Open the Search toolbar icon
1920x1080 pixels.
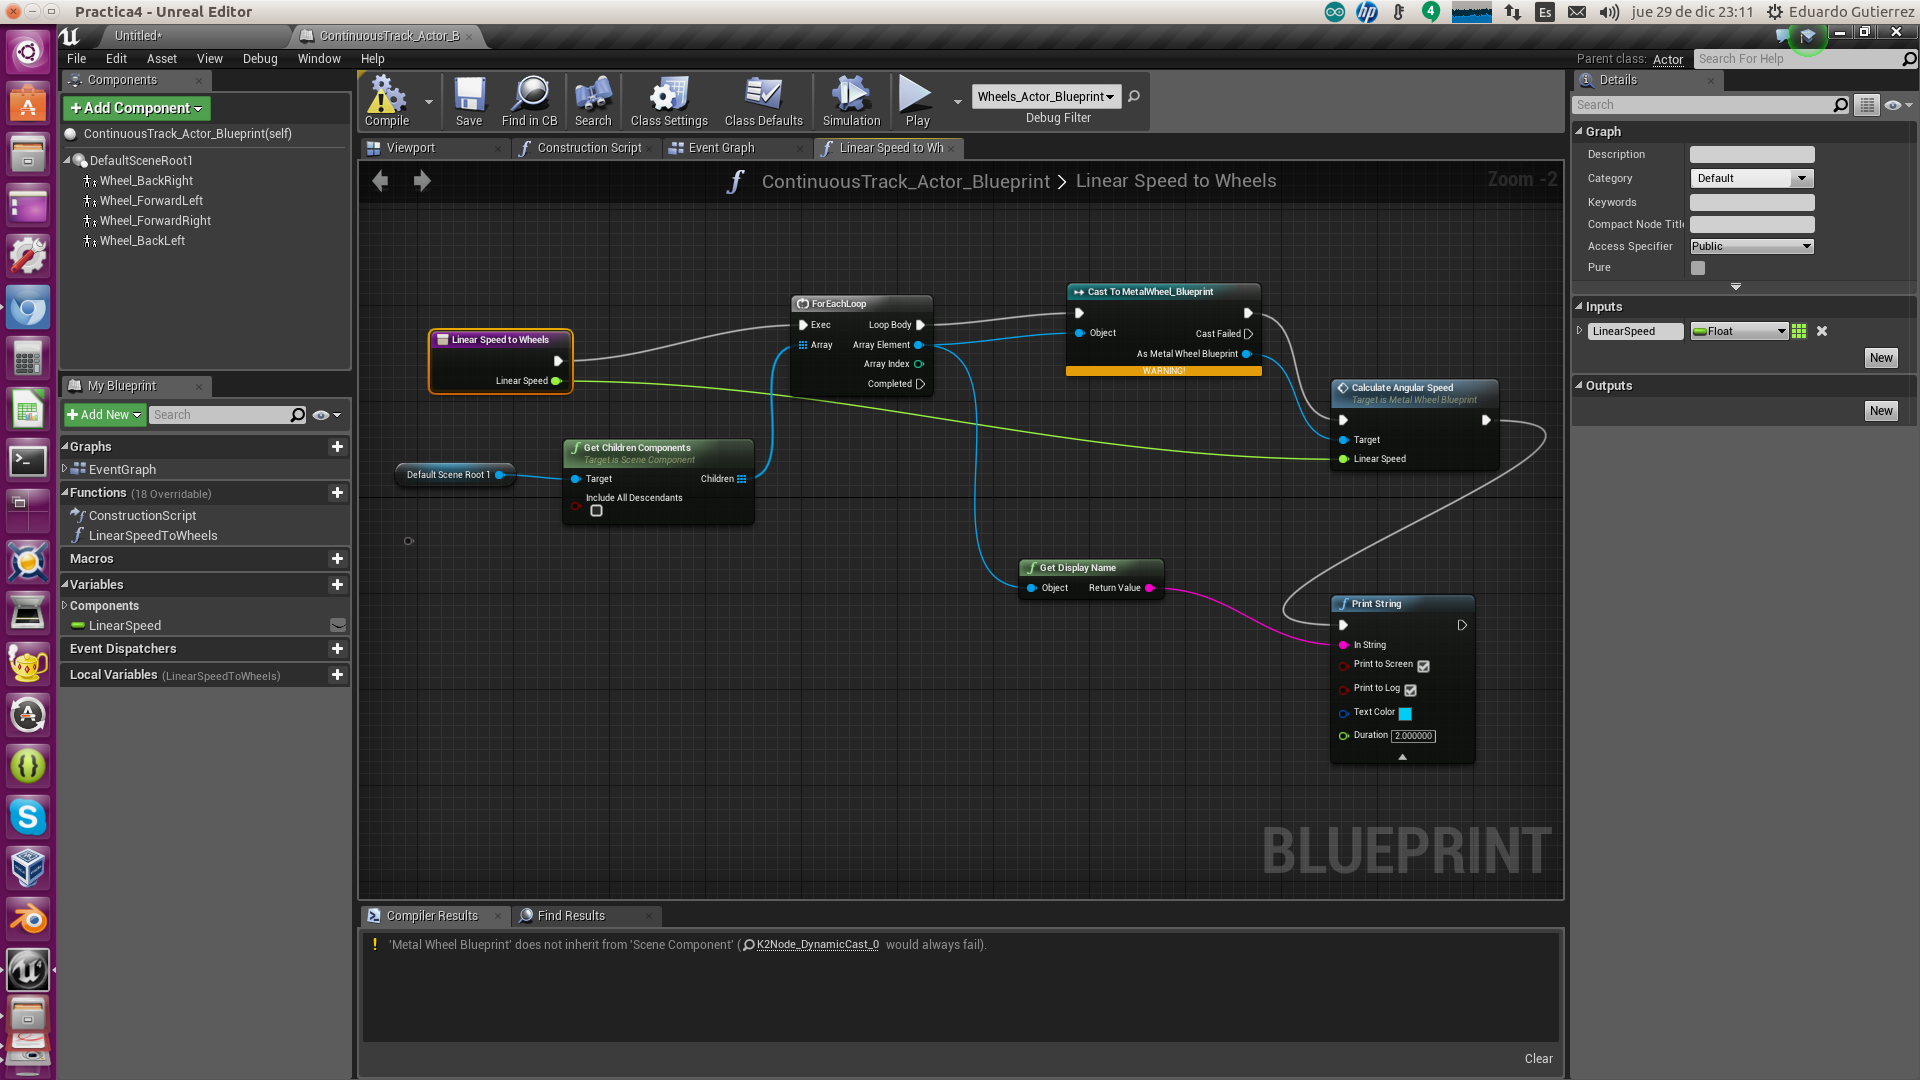[593, 101]
